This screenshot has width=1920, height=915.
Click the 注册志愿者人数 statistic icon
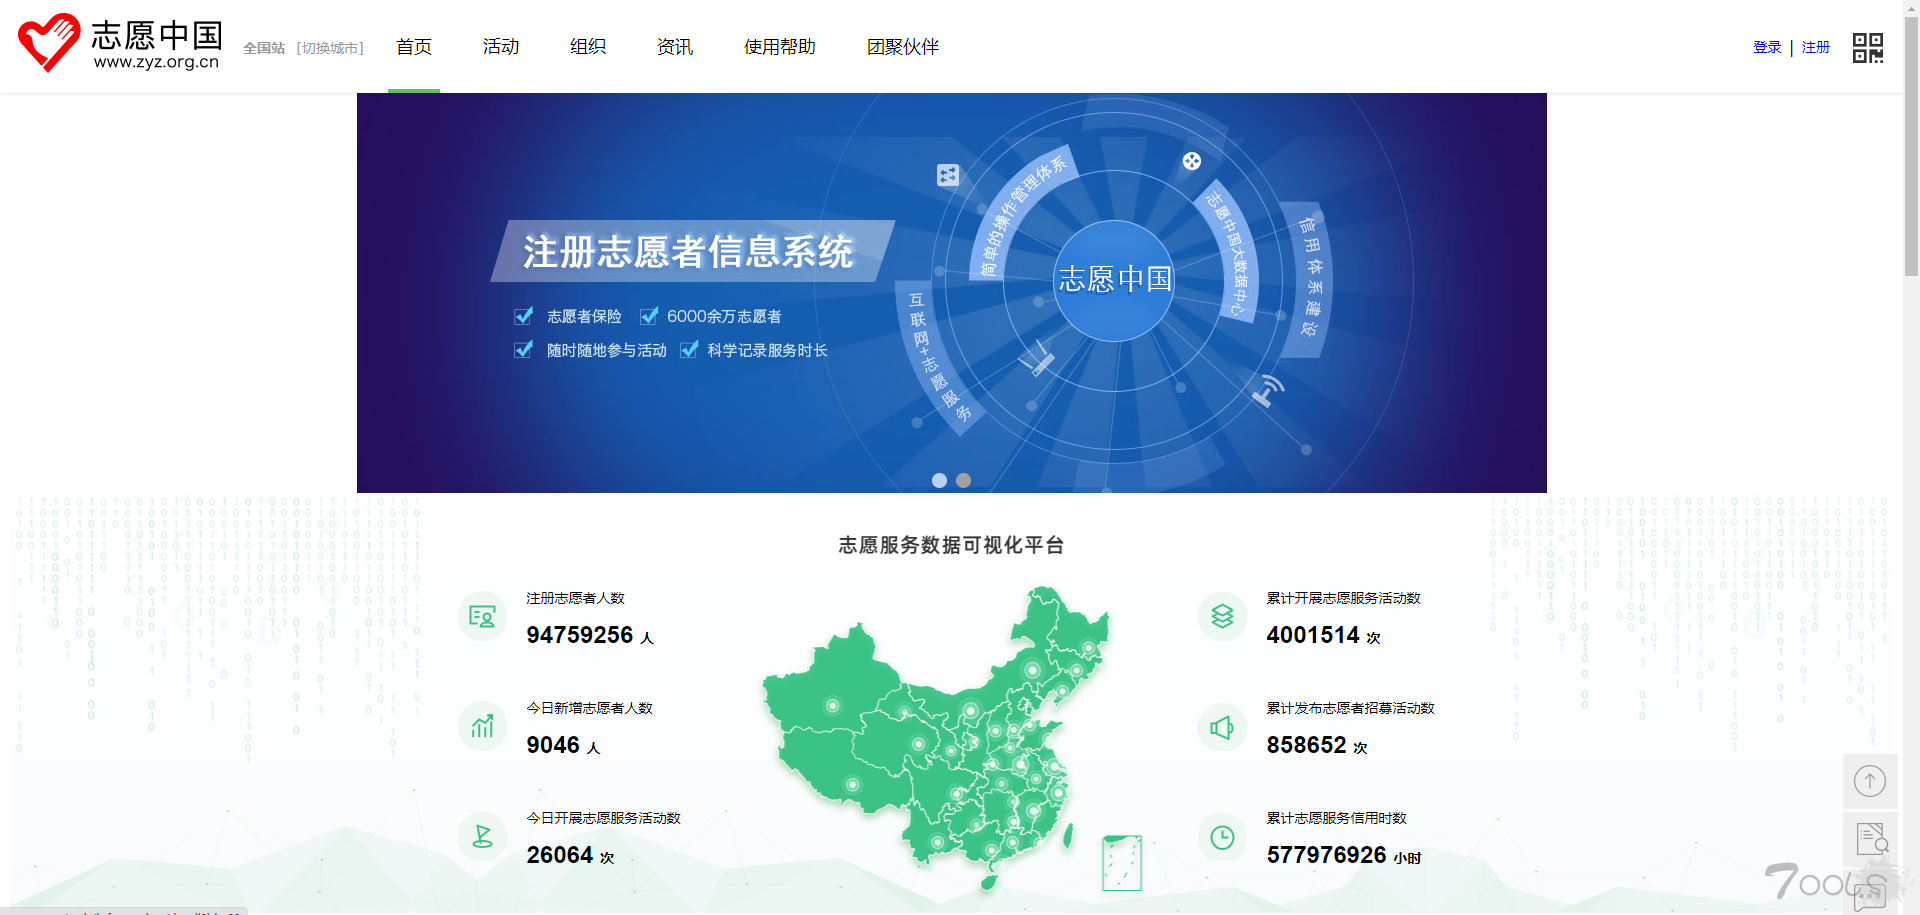[x=482, y=617]
